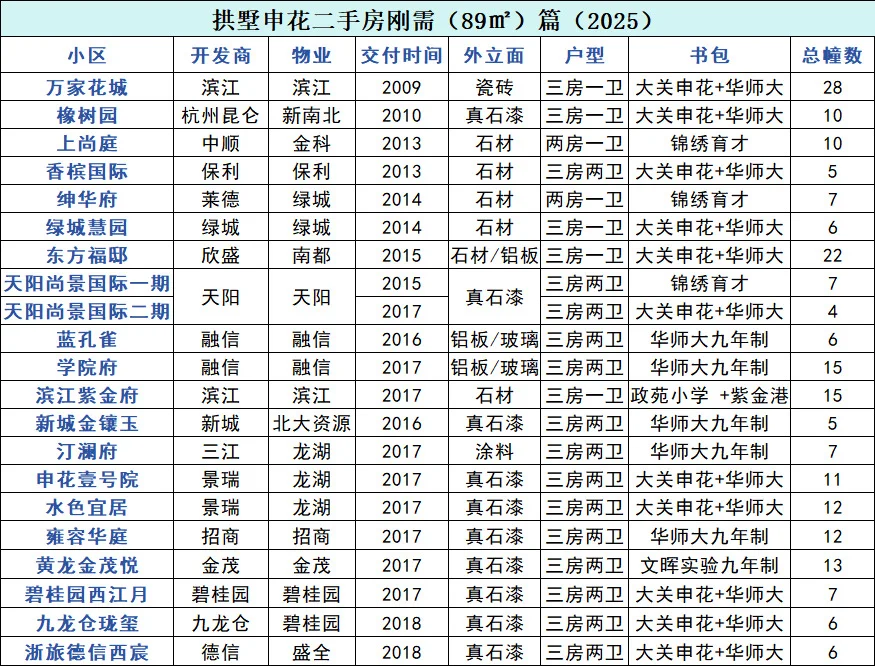Select the 欣盛 developer cell
This screenshot has height=666, width=875.
tap(221, 255)
